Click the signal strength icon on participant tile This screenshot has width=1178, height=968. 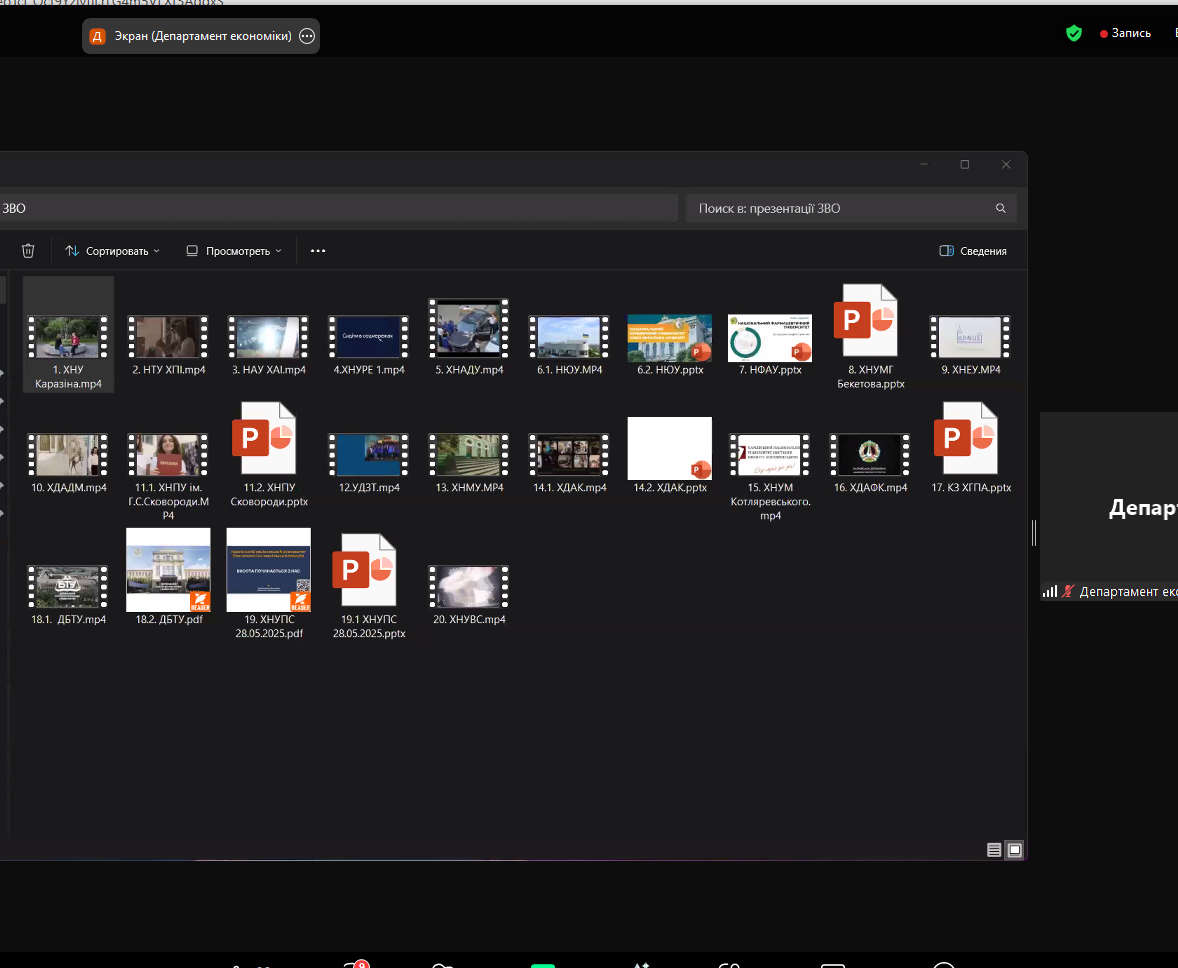tap(1050, 591)
